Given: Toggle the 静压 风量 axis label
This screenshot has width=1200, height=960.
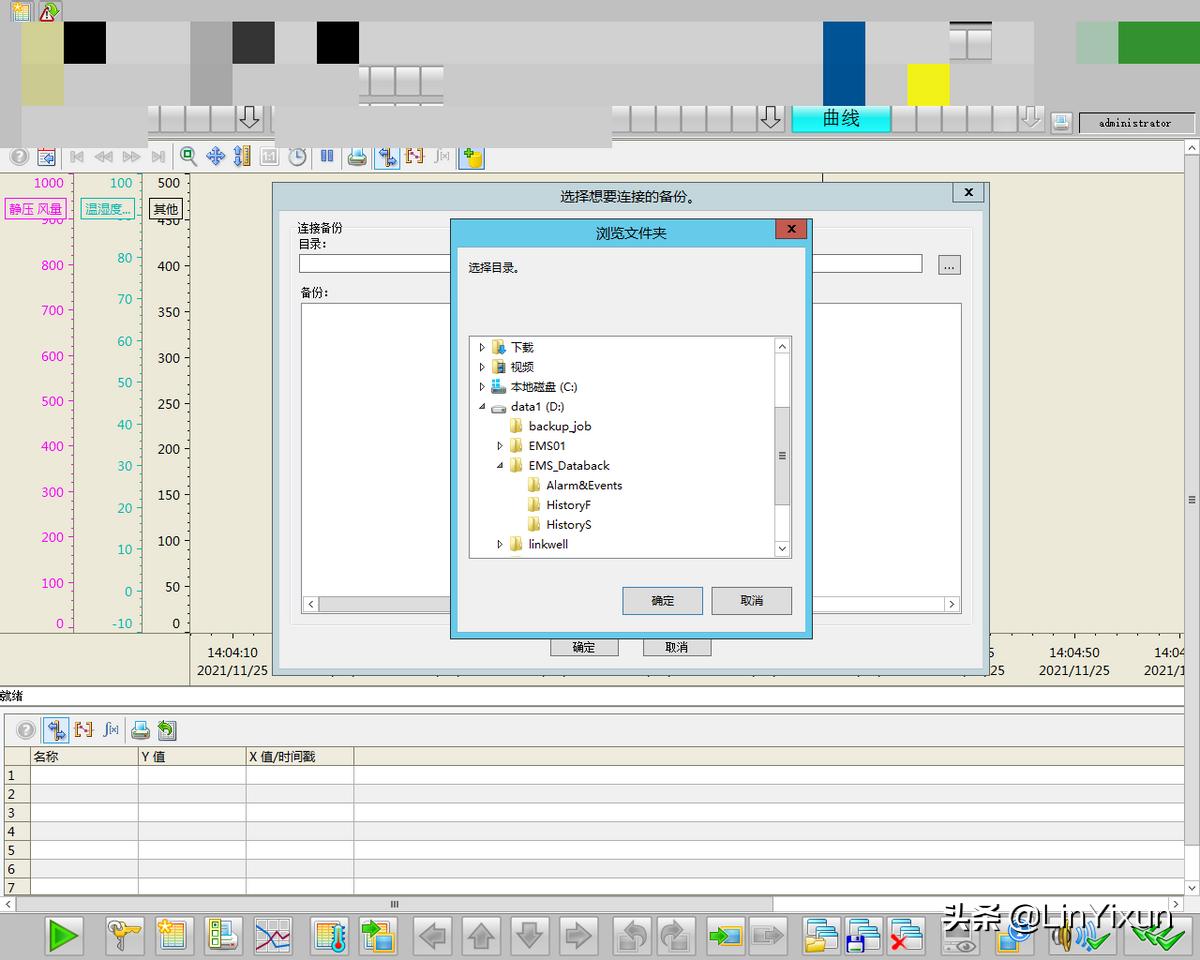Looking at the screenshot, I should point(35,209).
